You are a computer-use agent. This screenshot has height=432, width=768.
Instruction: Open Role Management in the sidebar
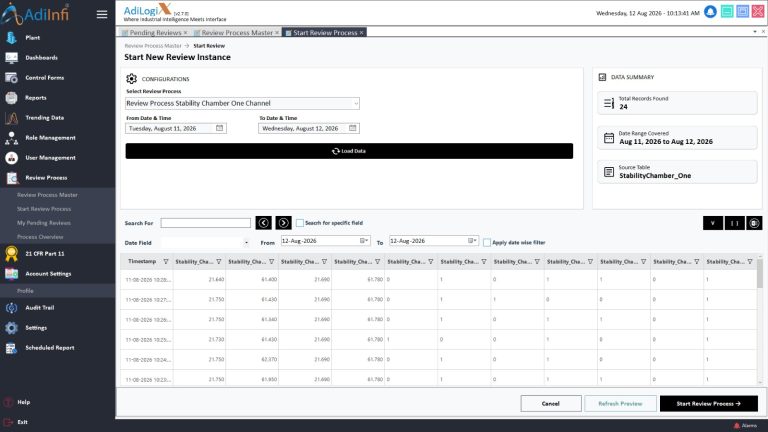50,138
